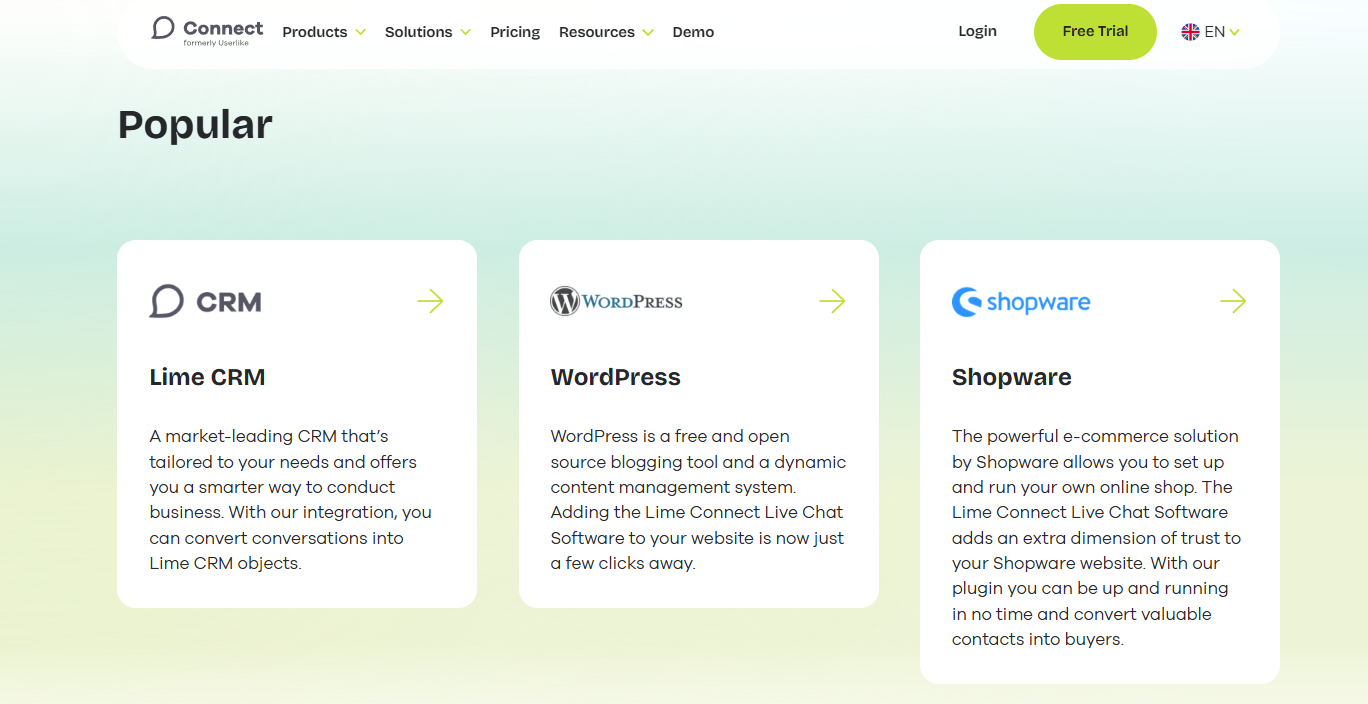Select the WordPress heading link
This screenshot has height=704, width=1368.
(x=615, y=377)
